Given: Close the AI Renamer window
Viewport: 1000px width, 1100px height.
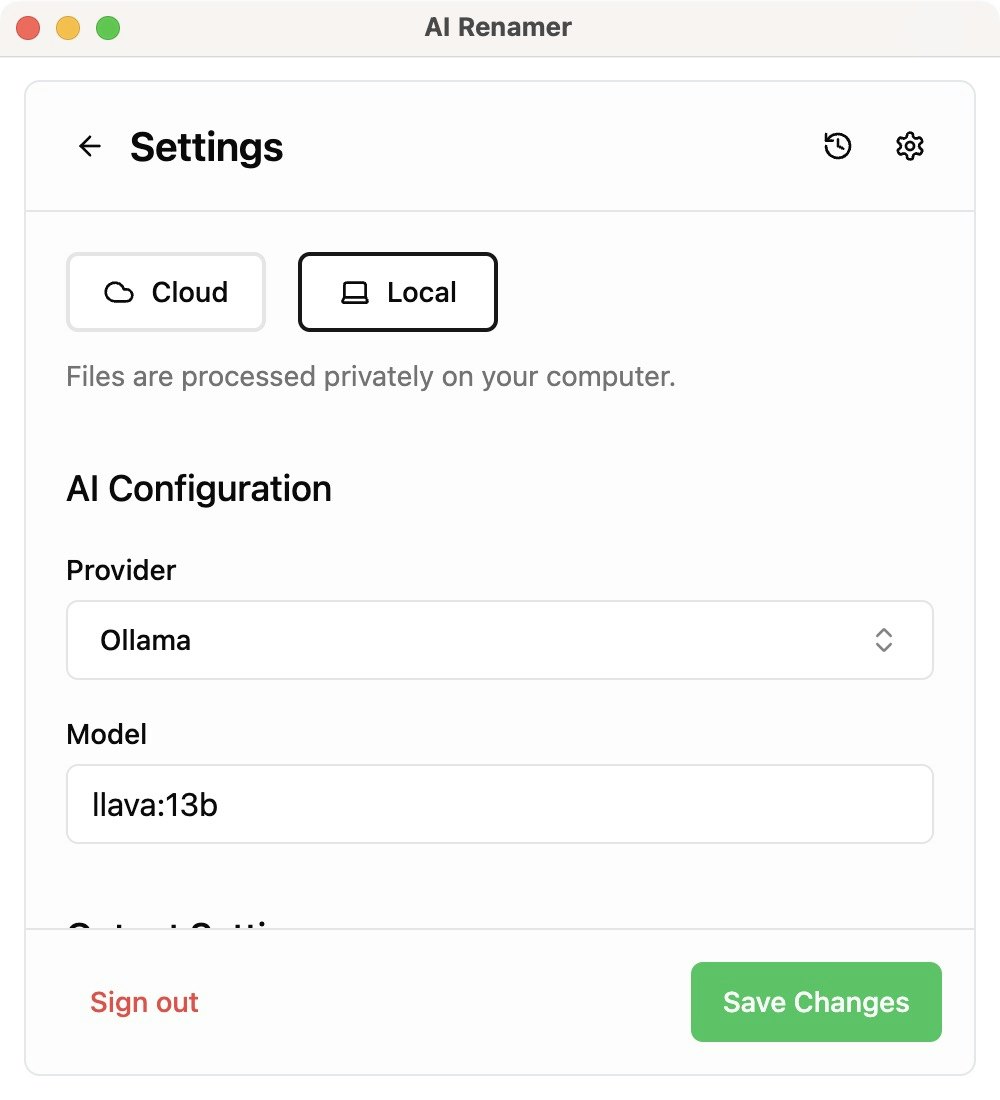Looking at the screenshot, I should 28,28.
